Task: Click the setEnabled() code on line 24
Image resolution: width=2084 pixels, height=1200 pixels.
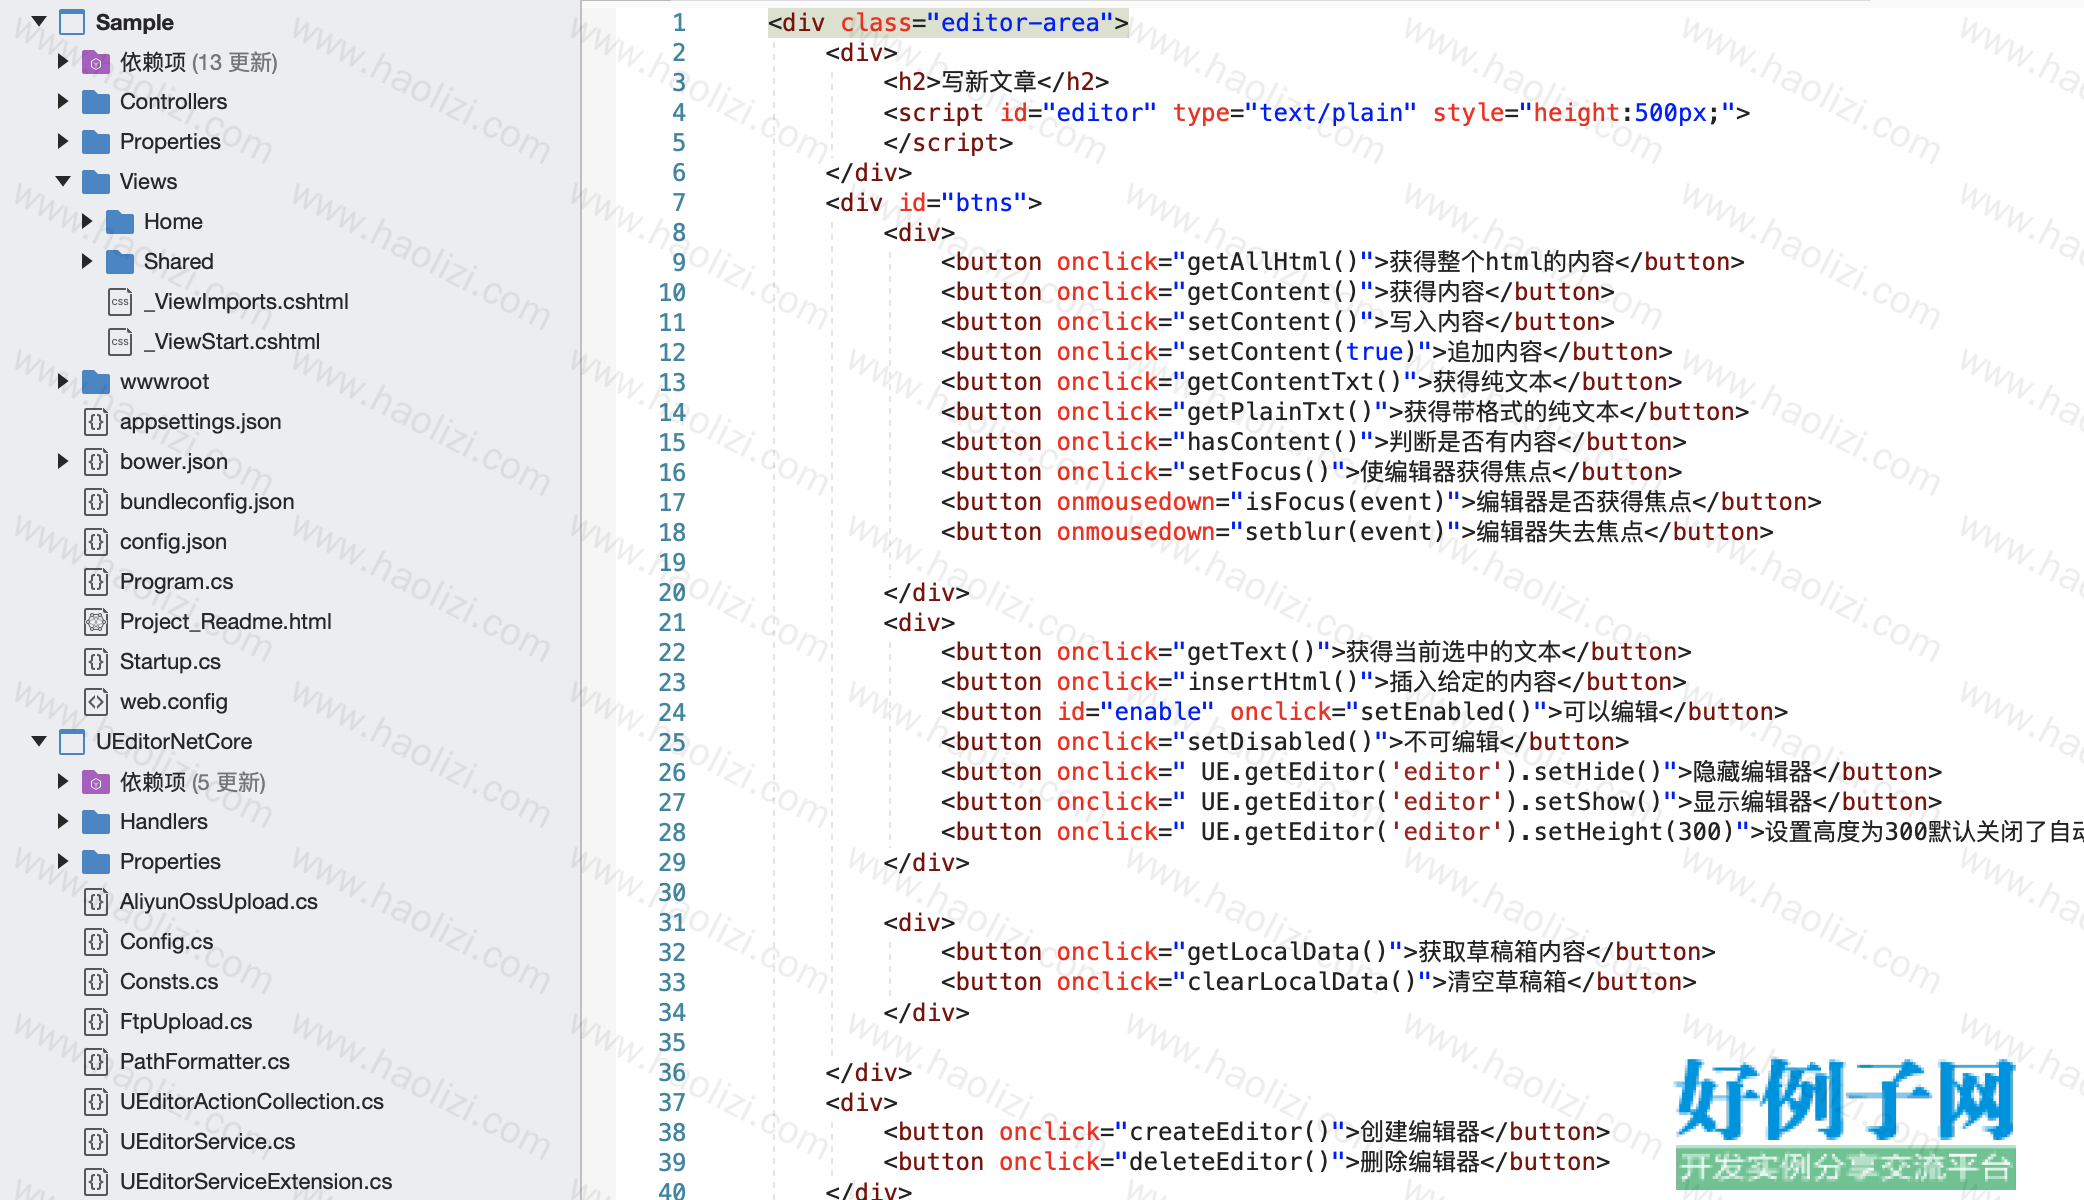Action: tap(1446, 712)
